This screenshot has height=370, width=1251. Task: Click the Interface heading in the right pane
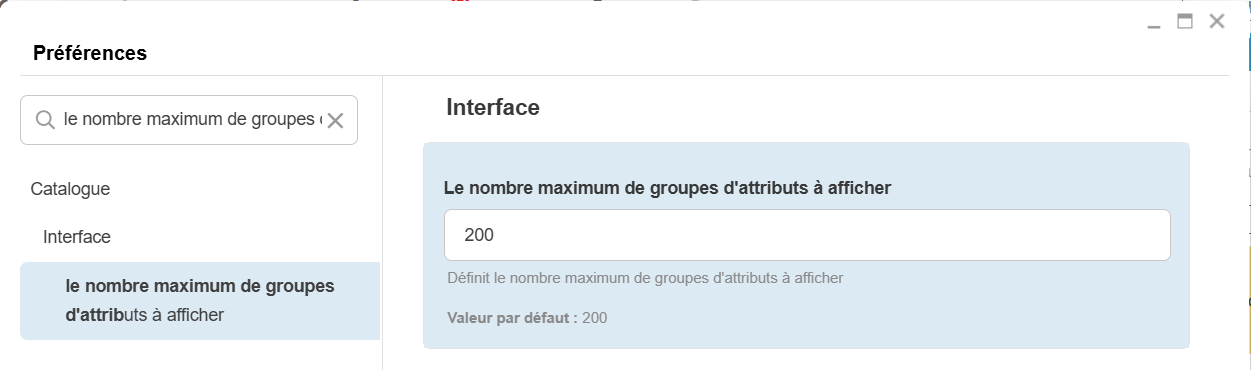(x=493, y=107)
